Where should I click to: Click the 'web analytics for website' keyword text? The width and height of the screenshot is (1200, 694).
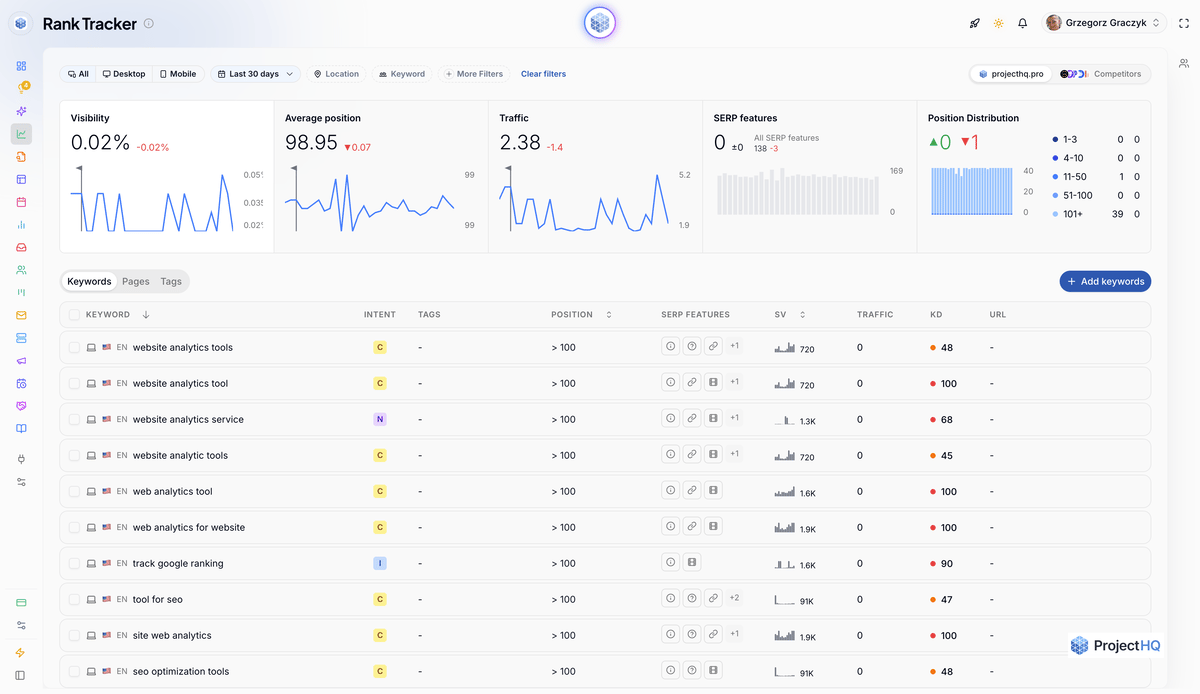(x=189, y=527)
